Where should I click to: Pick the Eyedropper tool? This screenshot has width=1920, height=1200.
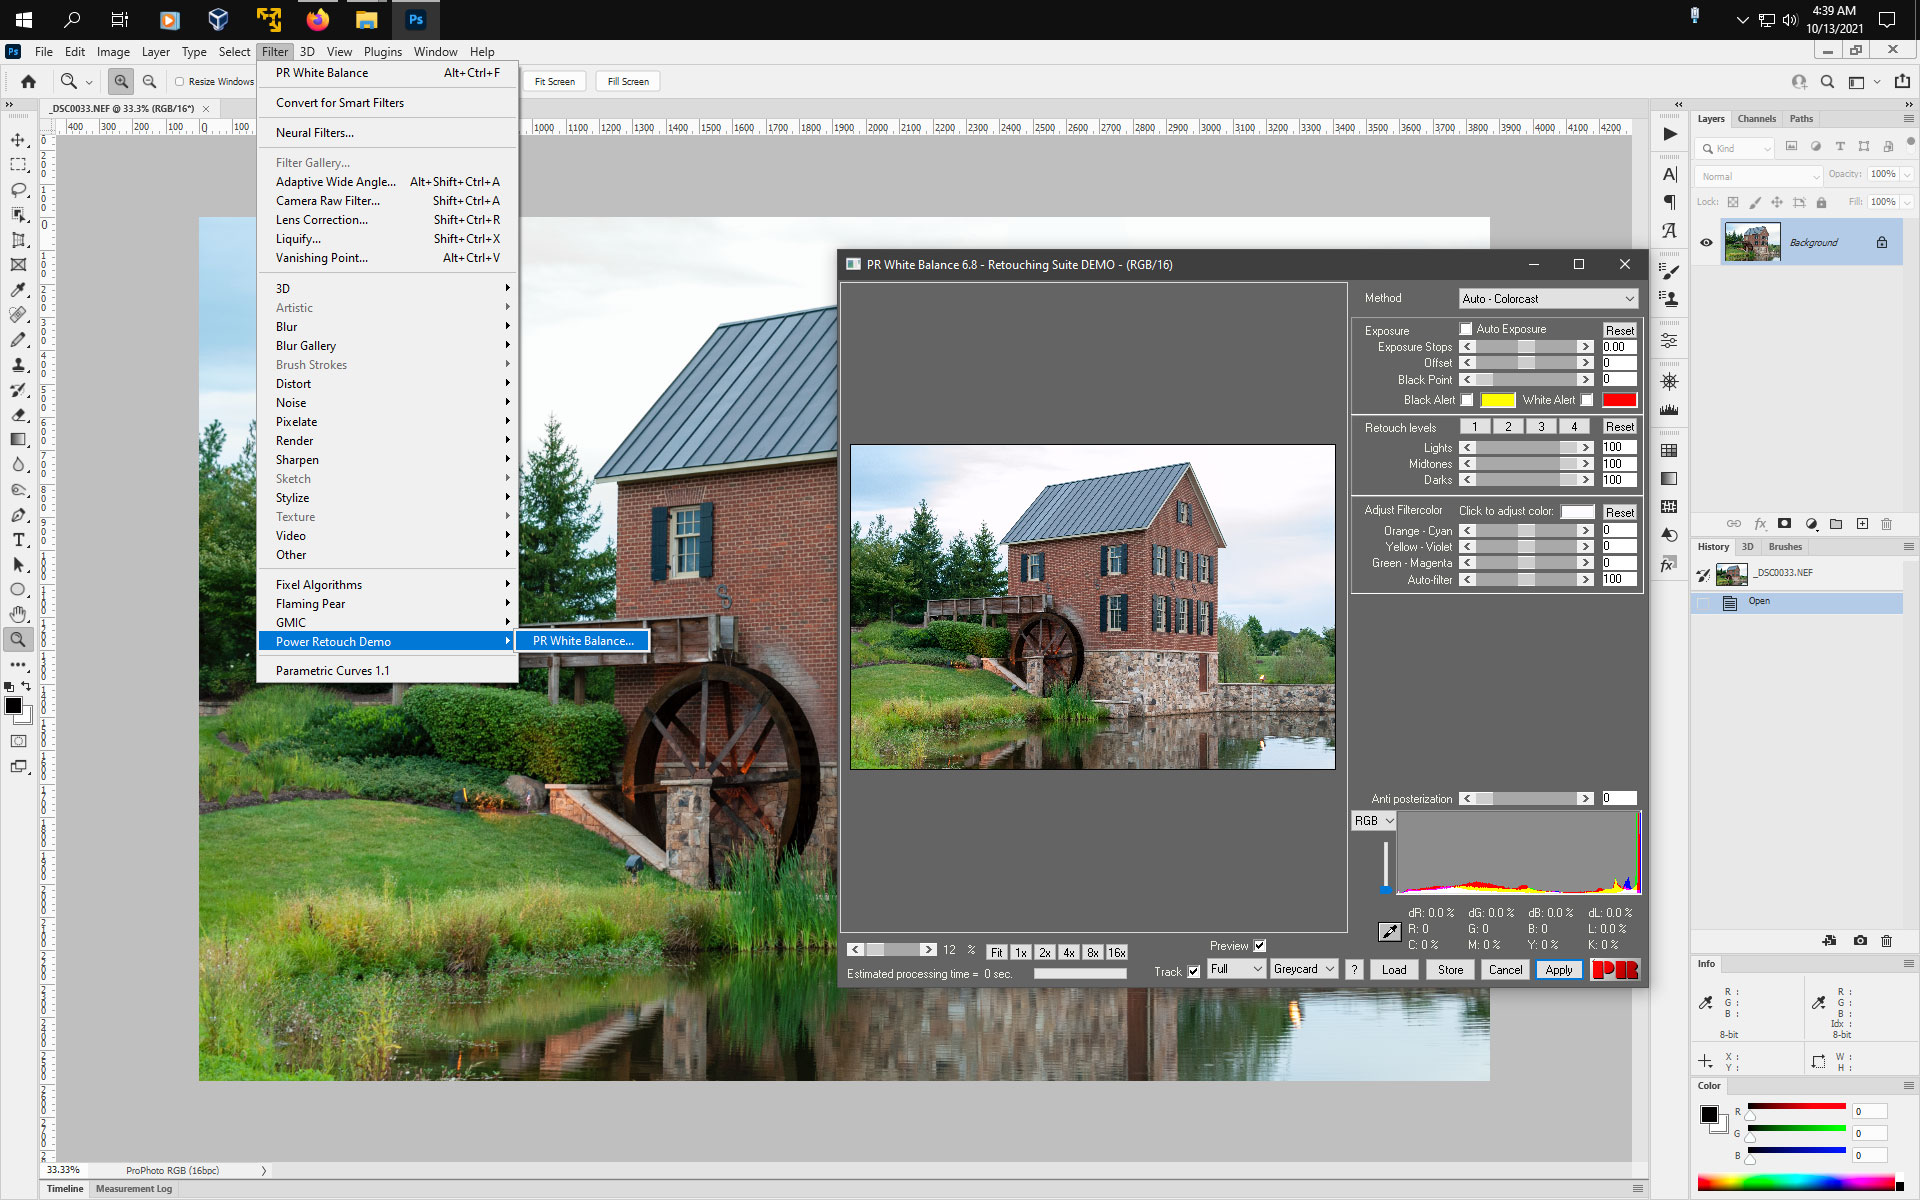[x=18, y=290]
